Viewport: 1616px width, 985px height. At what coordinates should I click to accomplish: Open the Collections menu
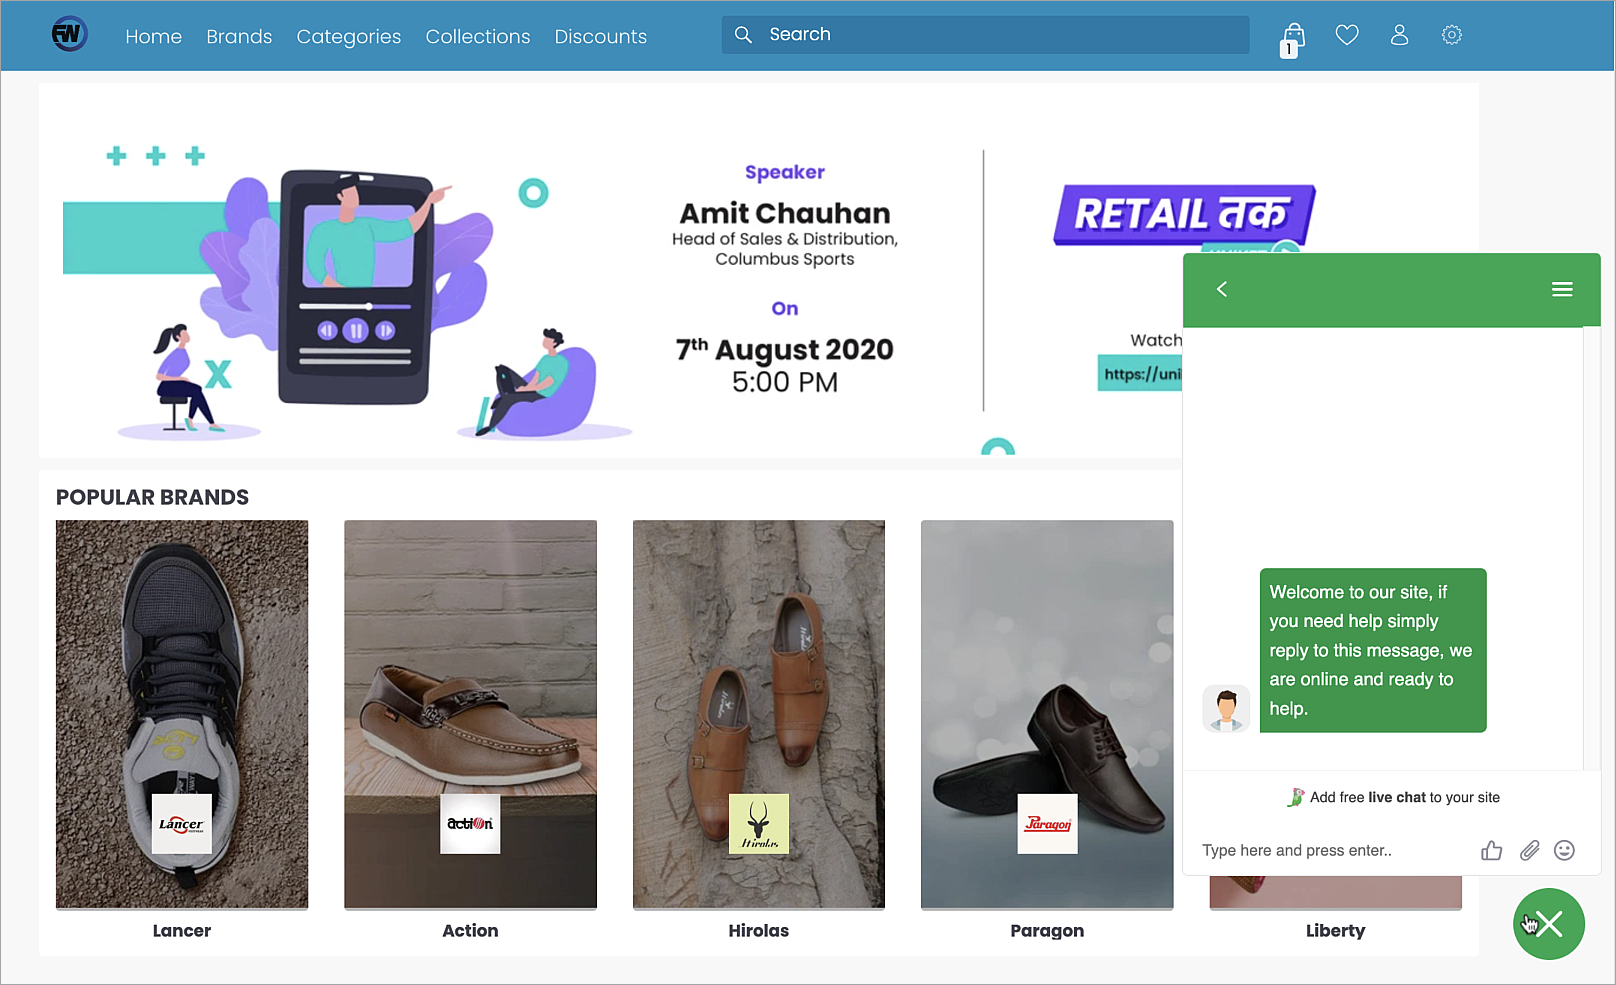tap(478, 36)
